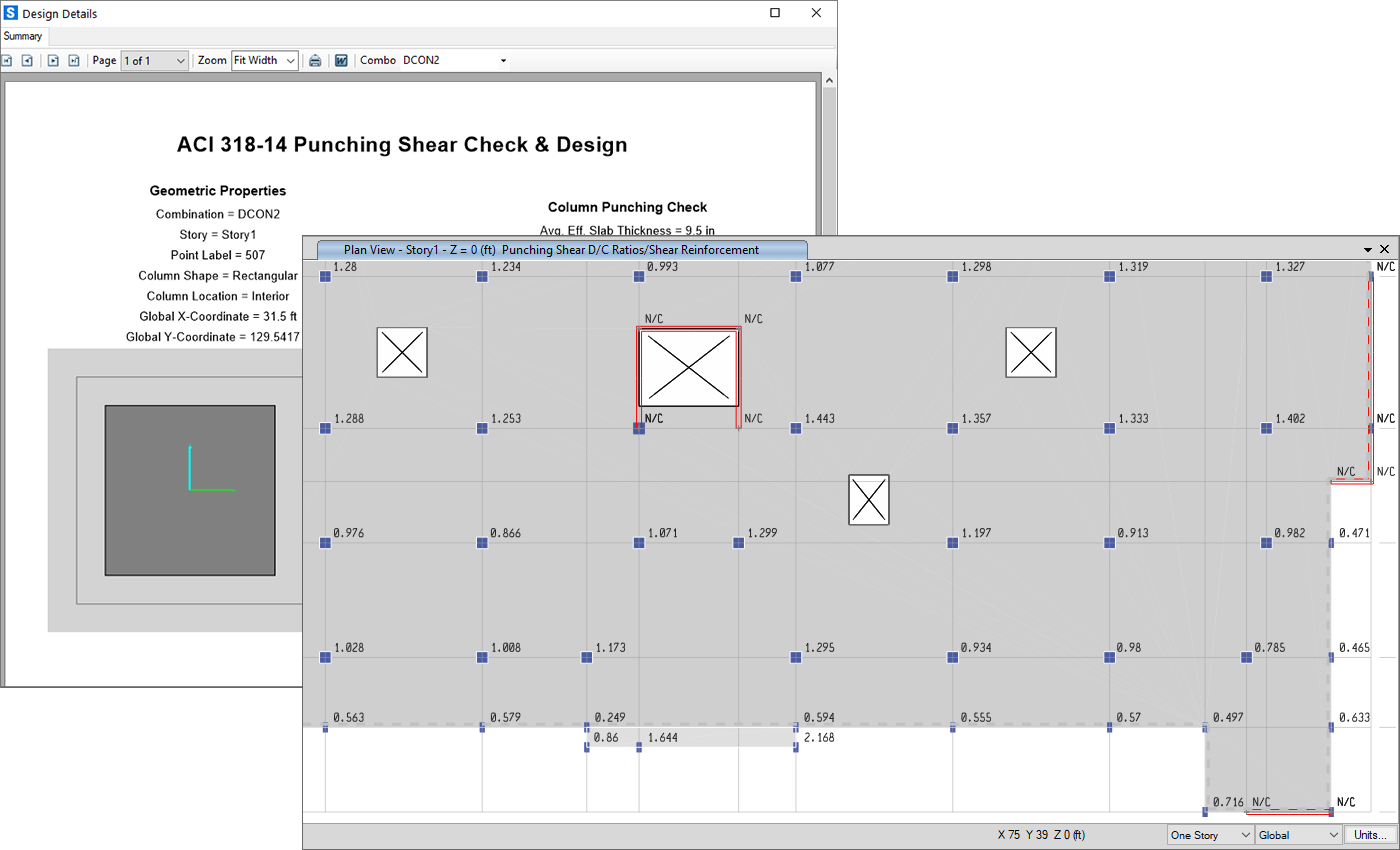
Task: Click the Units... button
Action: (1369, 835)
